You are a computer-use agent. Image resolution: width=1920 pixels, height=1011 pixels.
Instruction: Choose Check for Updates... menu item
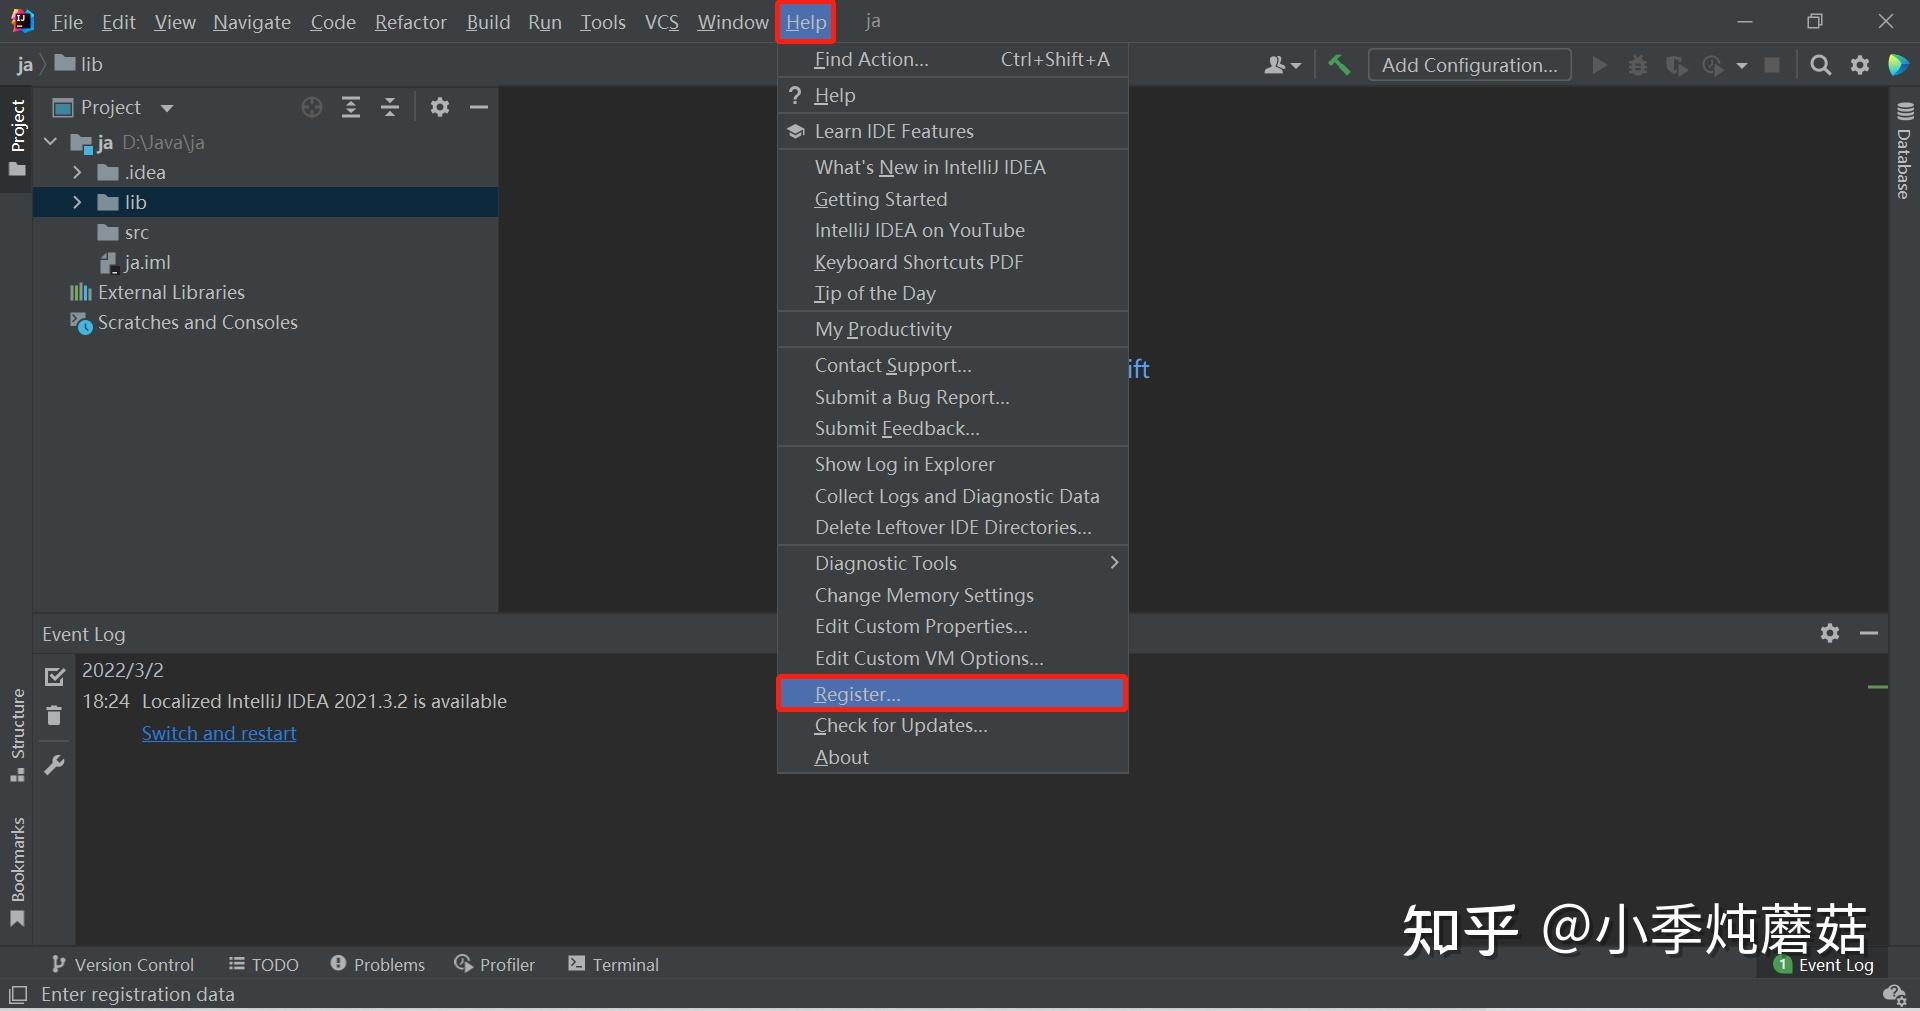tap(952, 725)
